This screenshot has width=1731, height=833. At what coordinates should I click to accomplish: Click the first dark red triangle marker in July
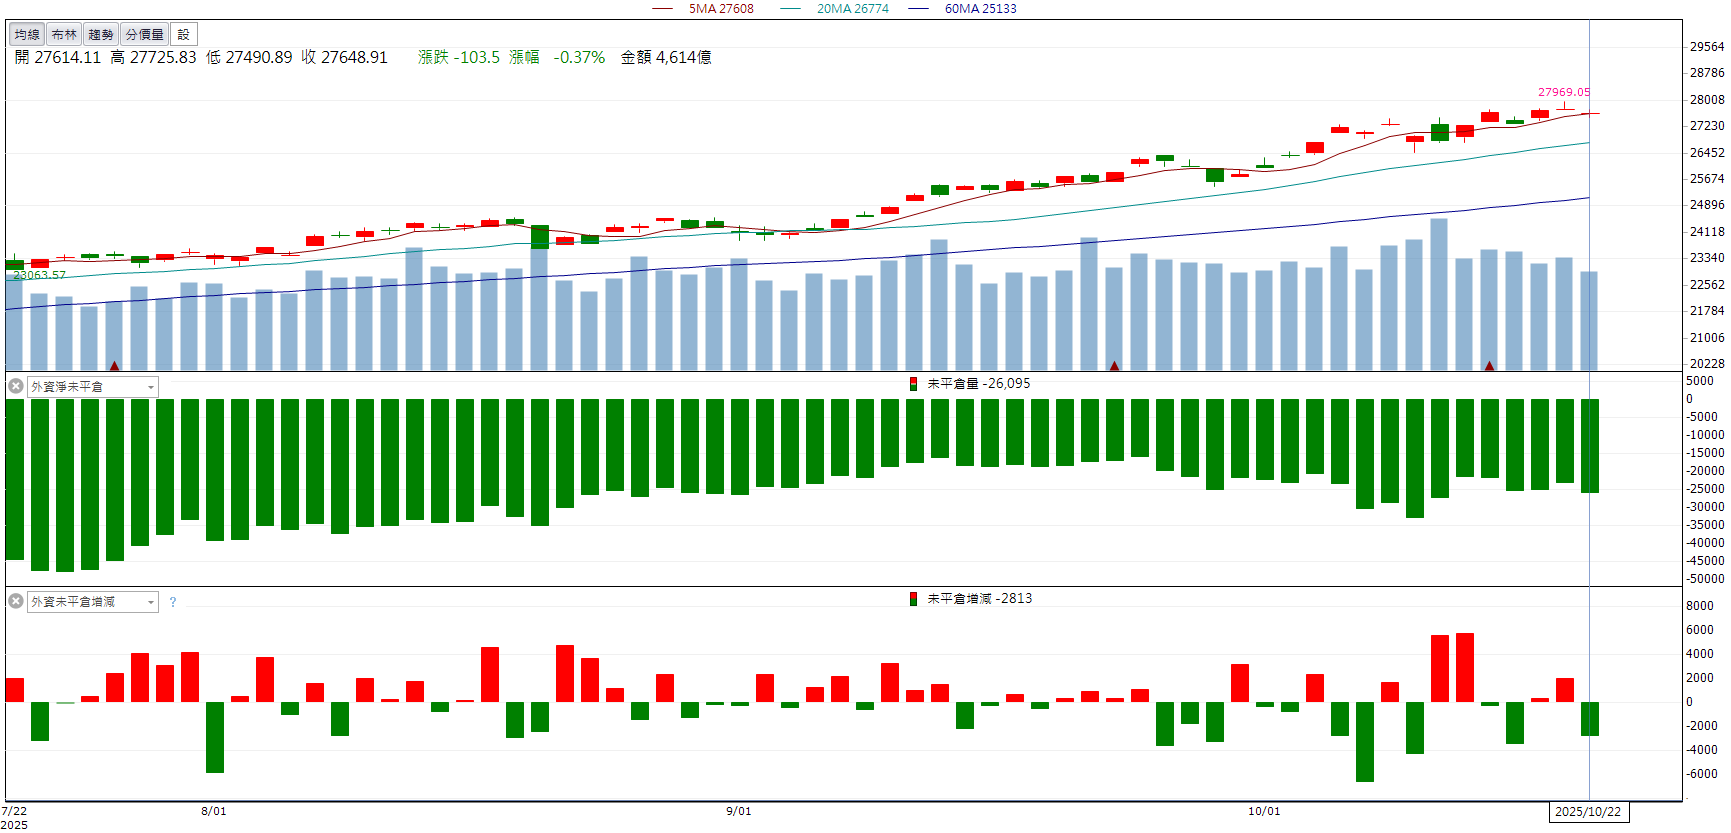tap(114, 366)
